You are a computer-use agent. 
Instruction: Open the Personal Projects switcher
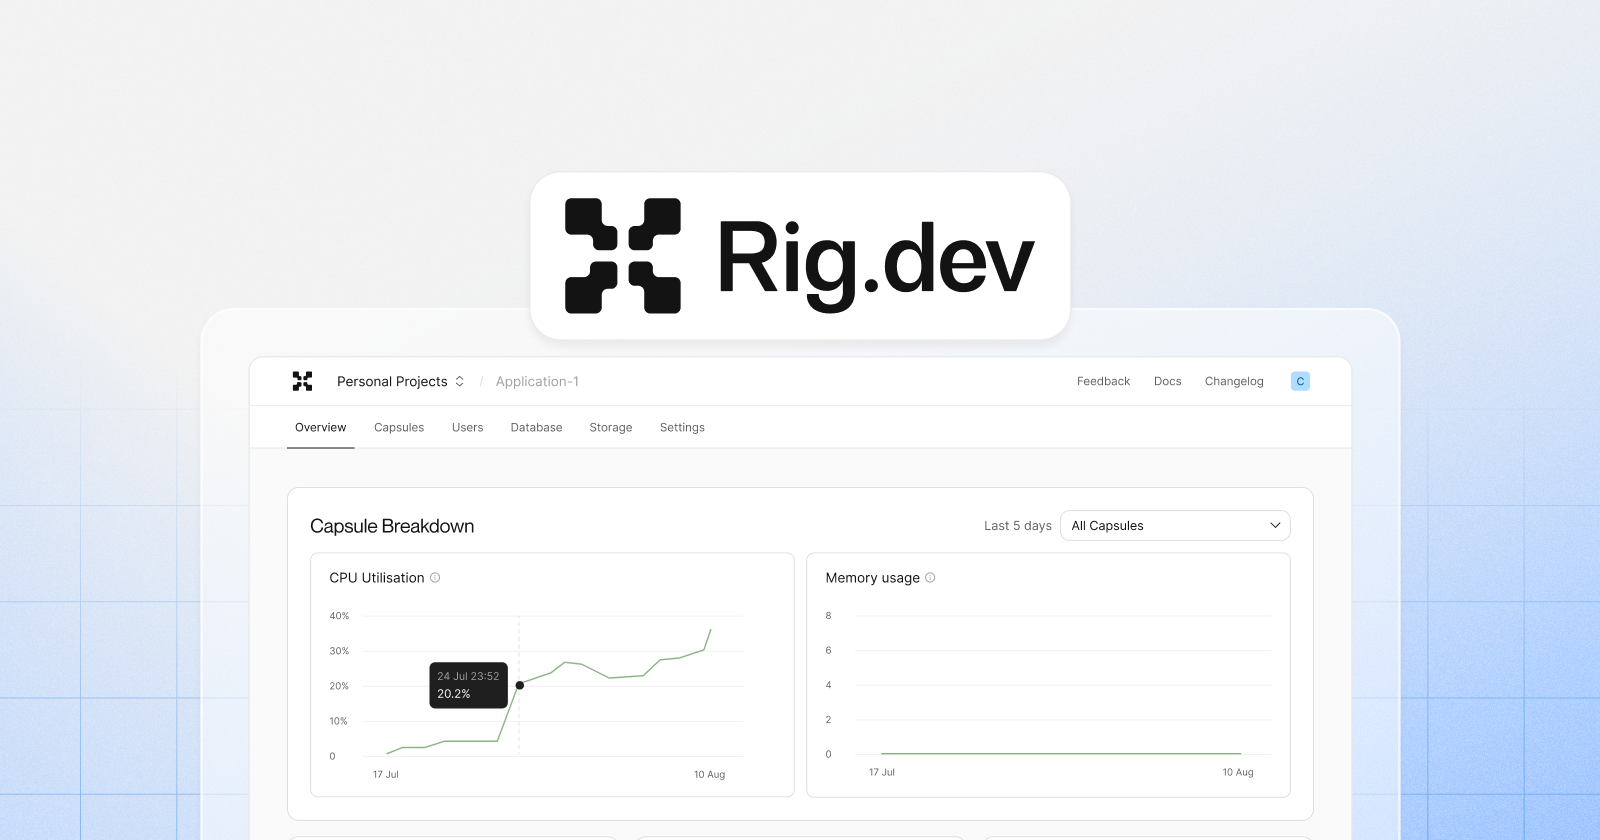[401, 381]
